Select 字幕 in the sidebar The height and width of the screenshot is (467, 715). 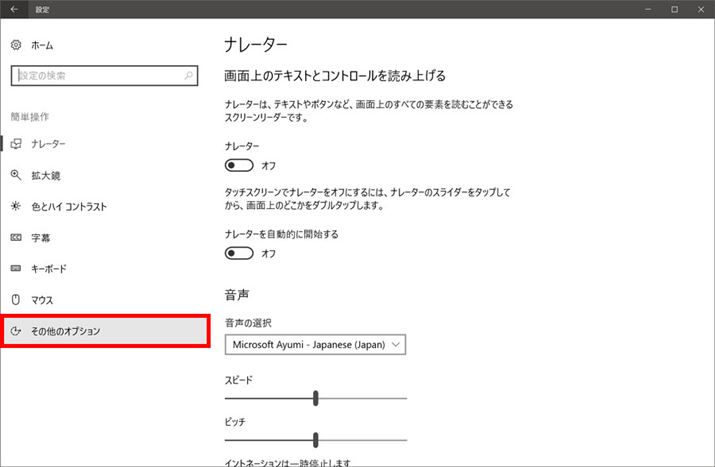(x=41, y=238)
